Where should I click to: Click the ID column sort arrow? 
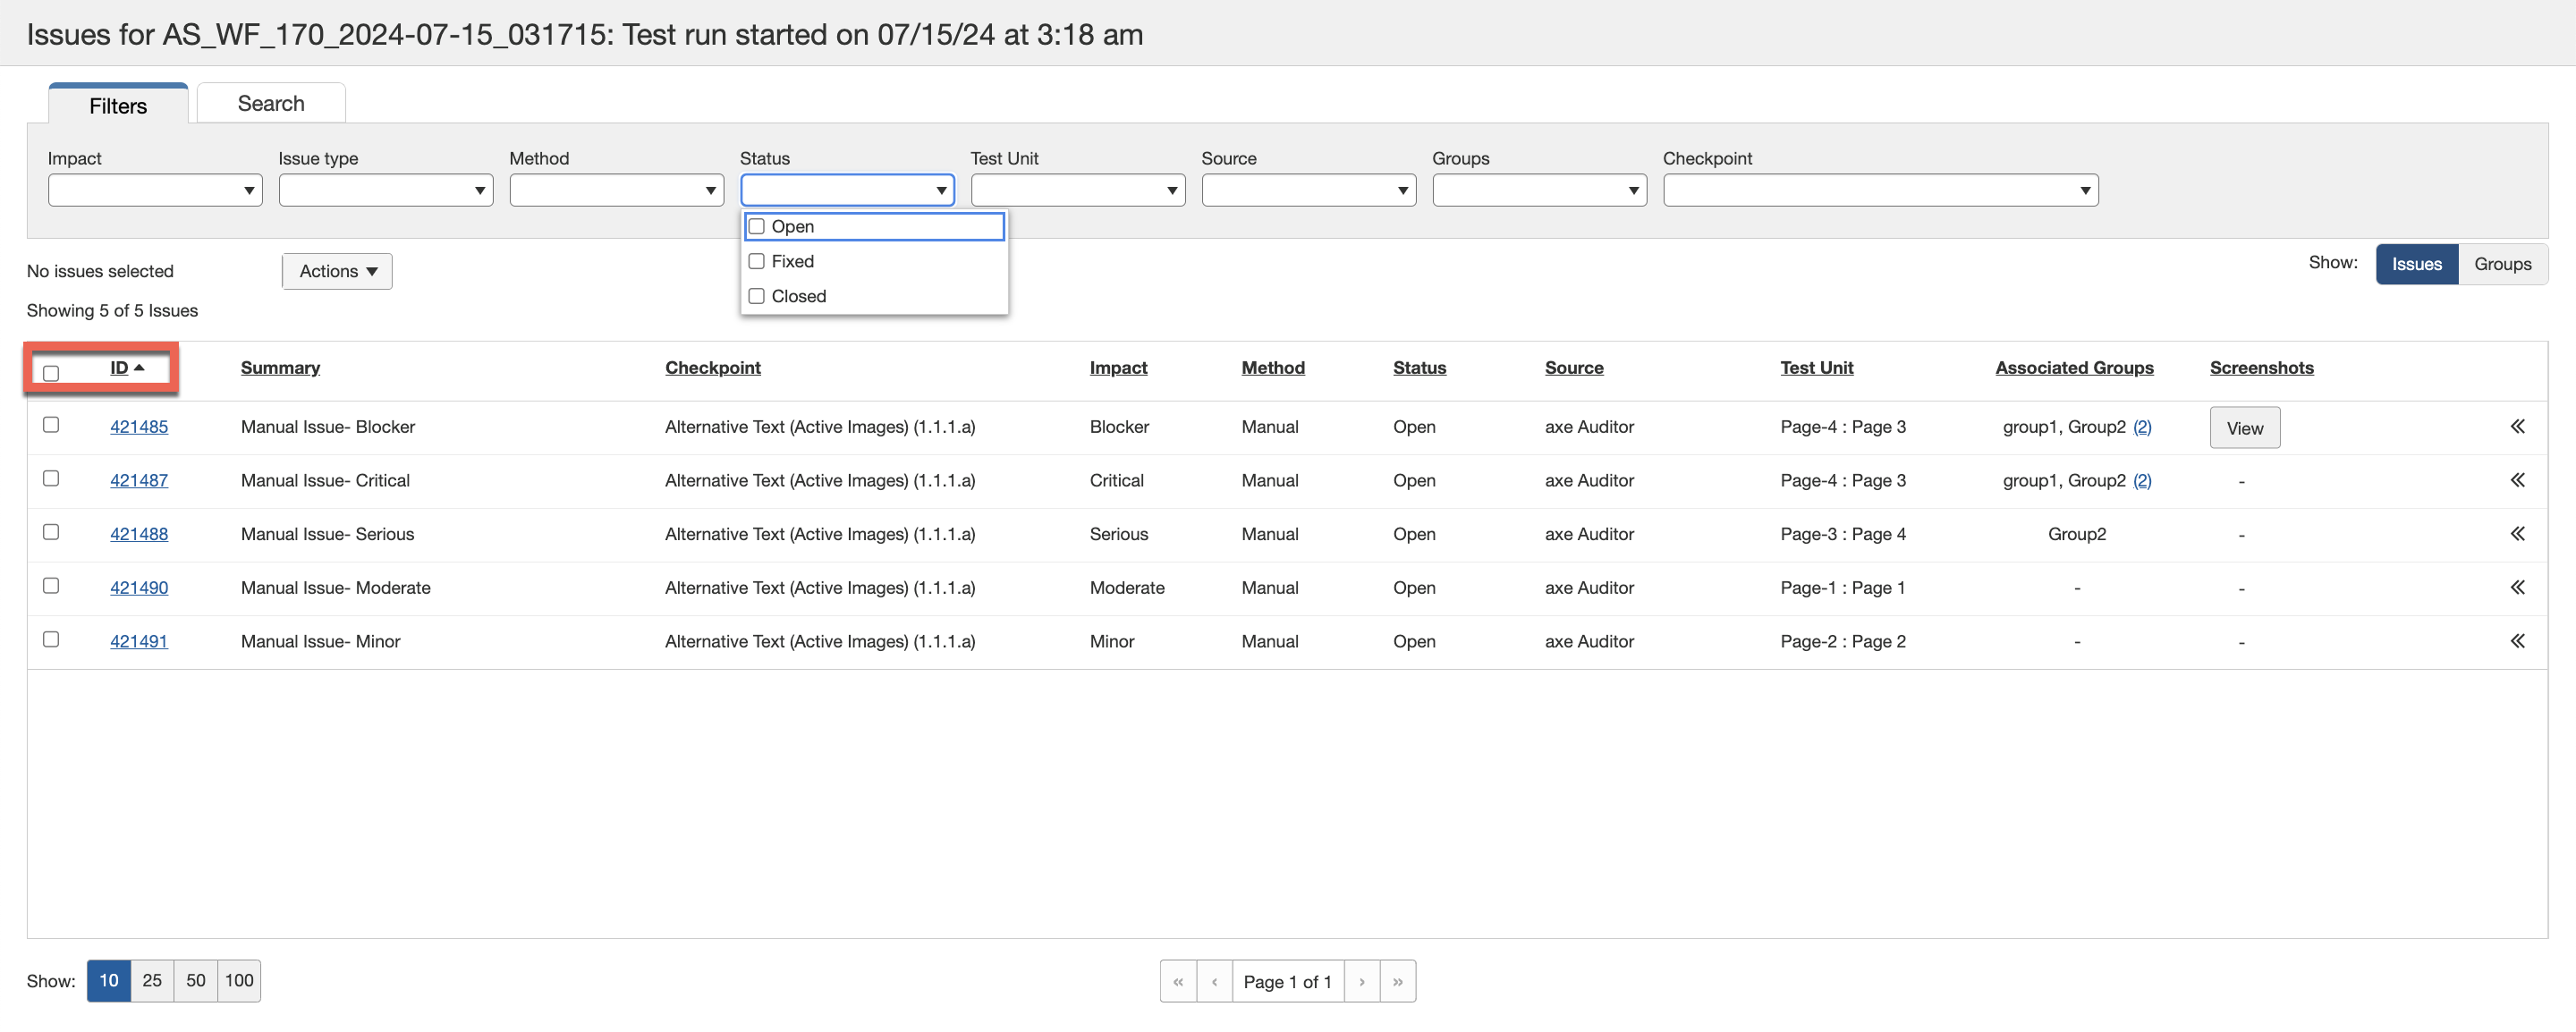pos(137,367)
